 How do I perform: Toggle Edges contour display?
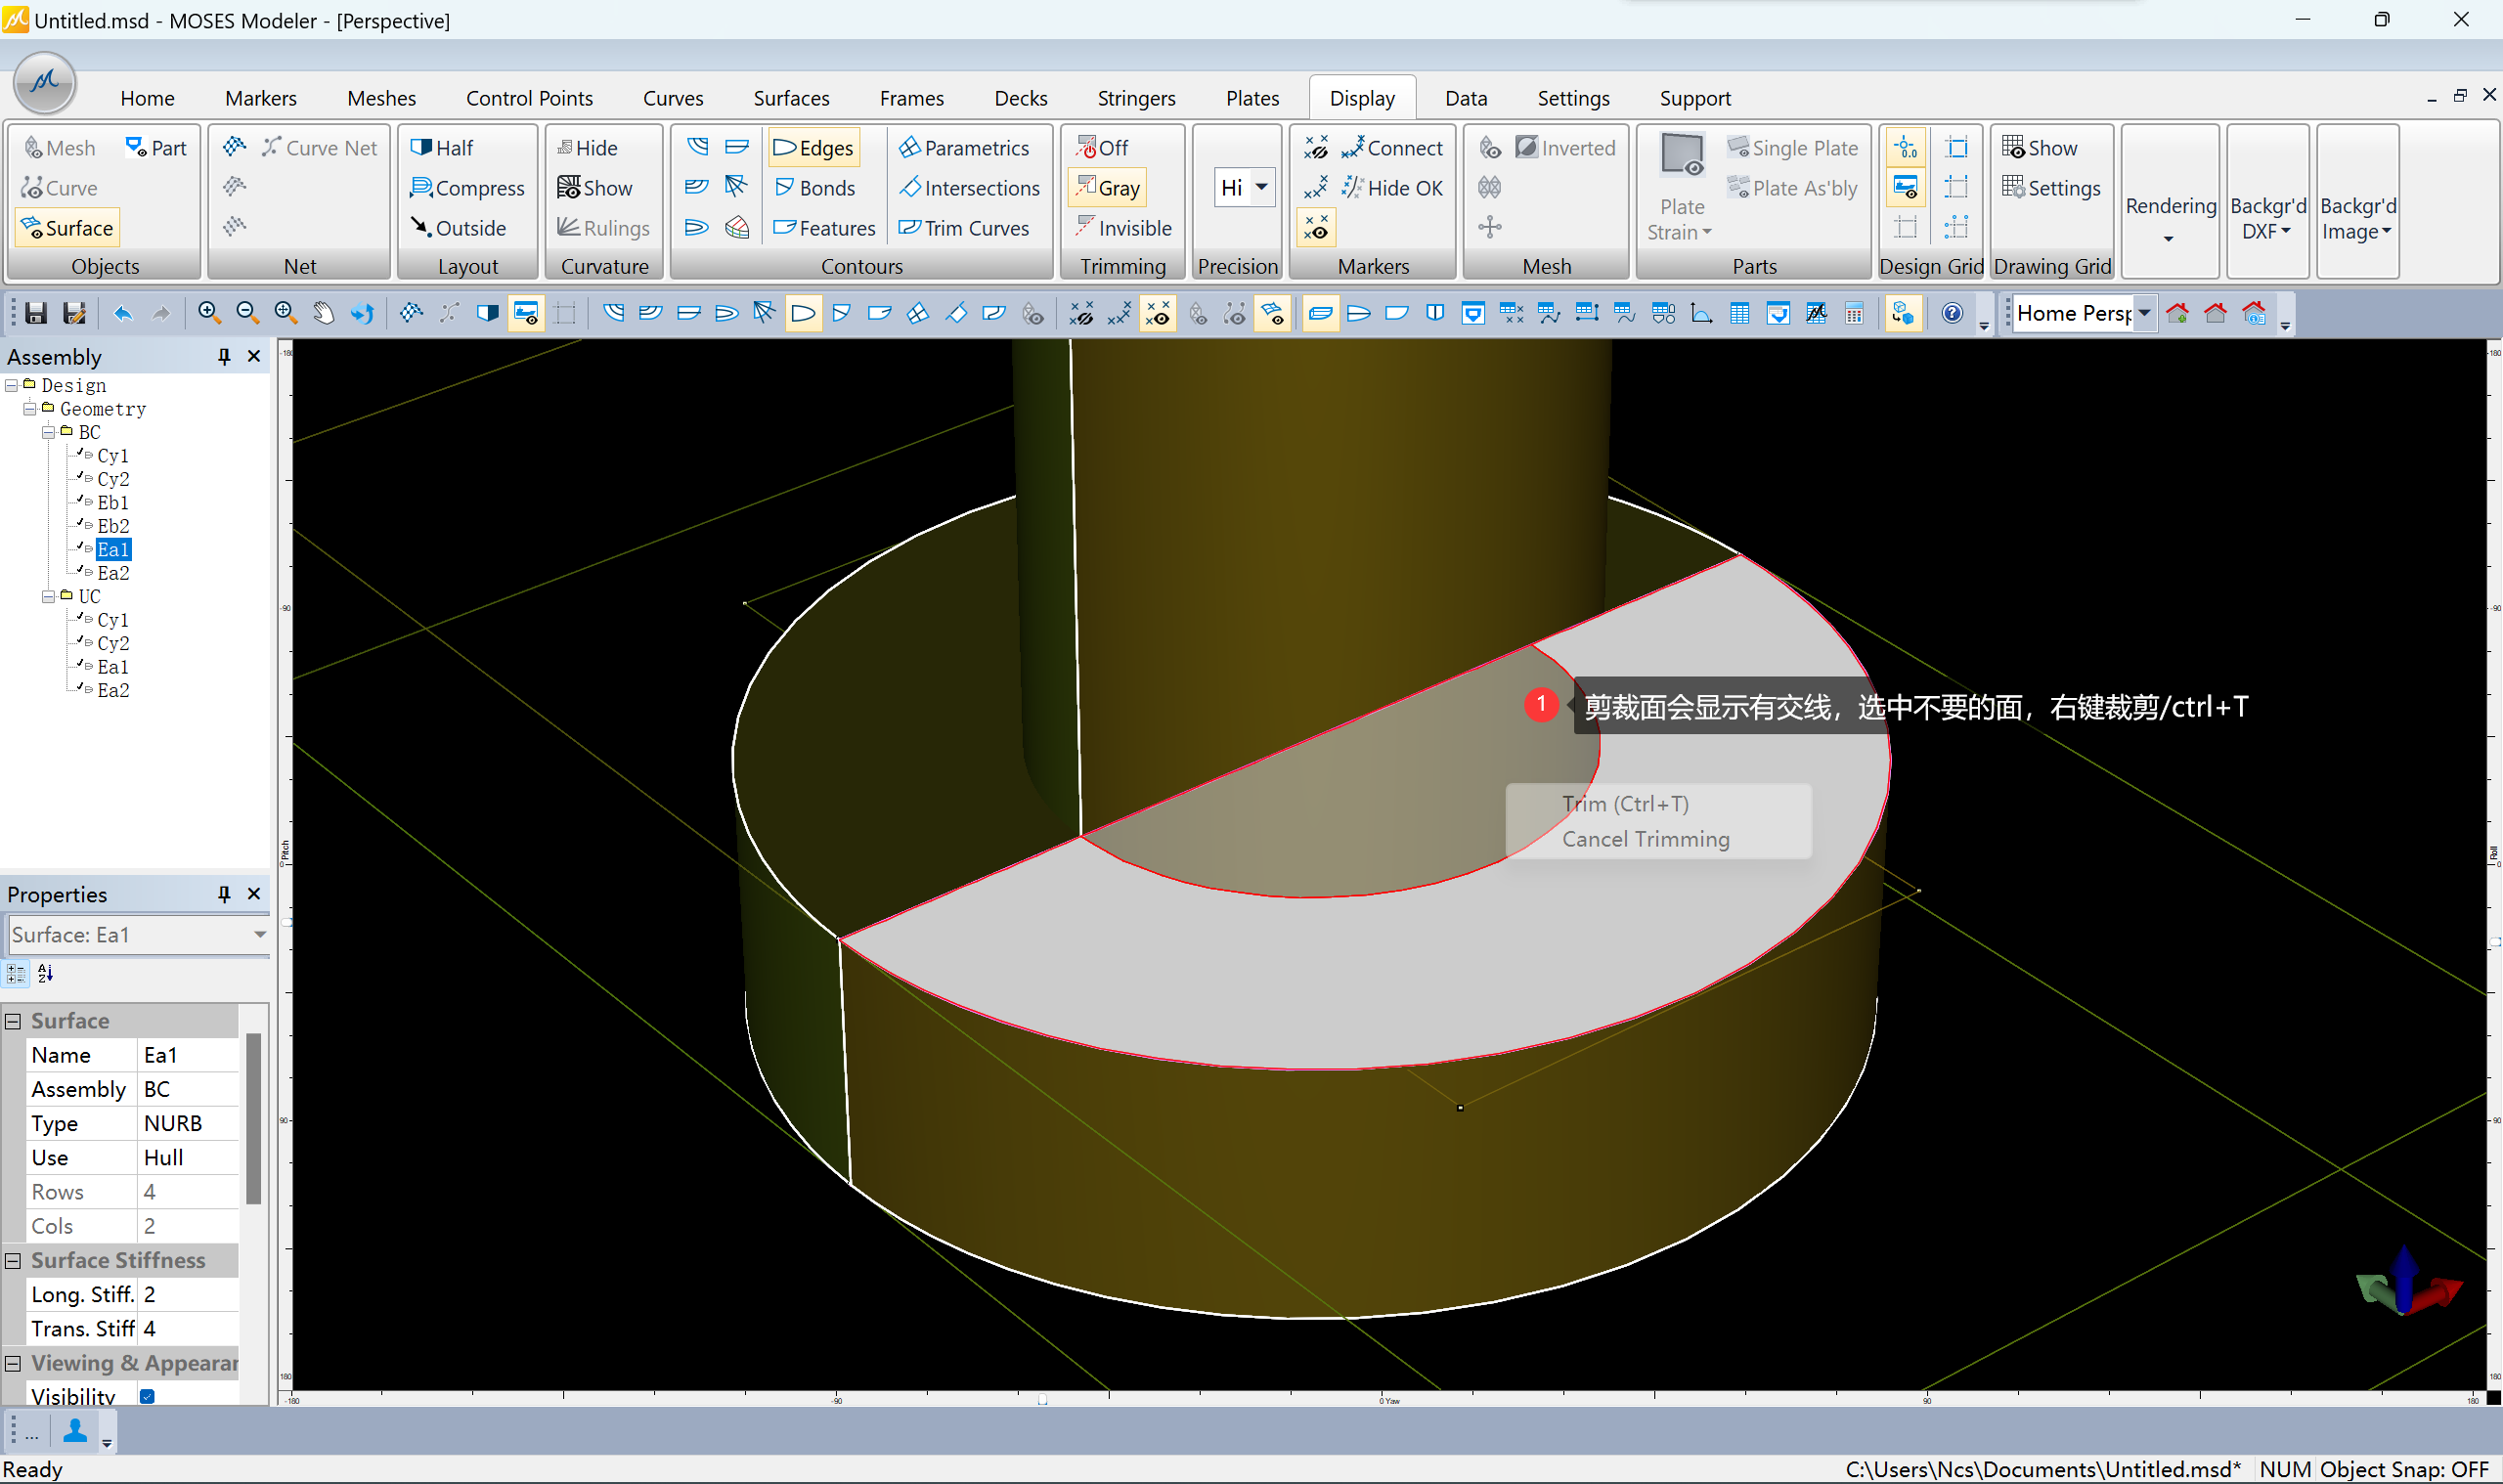click(x=813, y=148)
